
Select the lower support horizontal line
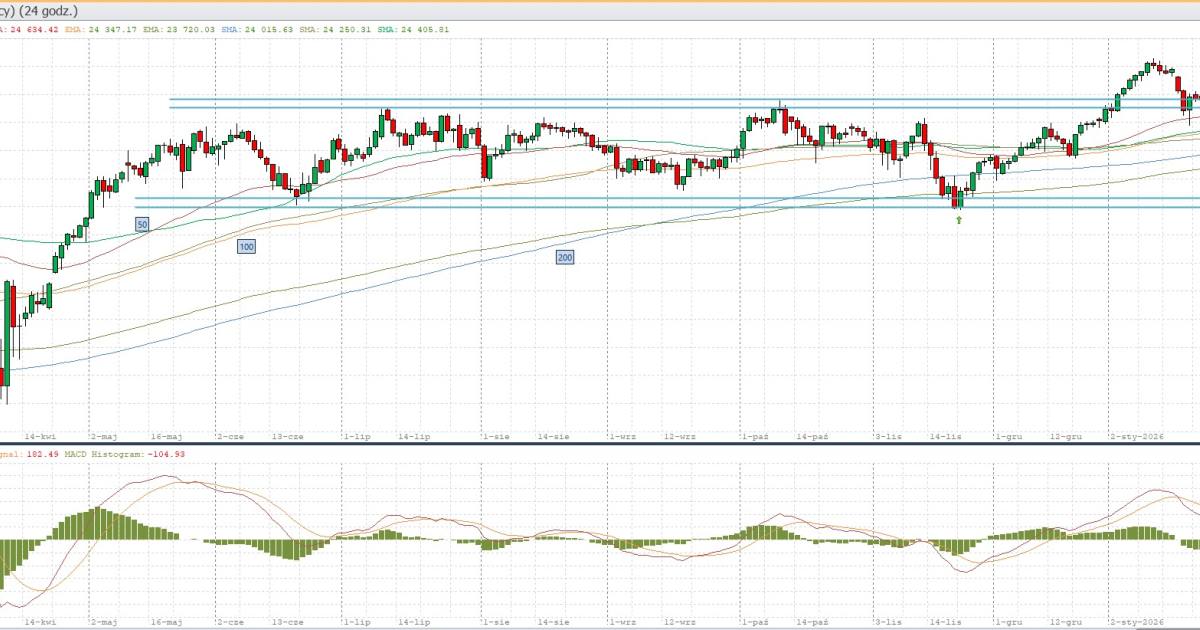click(600, 207)
